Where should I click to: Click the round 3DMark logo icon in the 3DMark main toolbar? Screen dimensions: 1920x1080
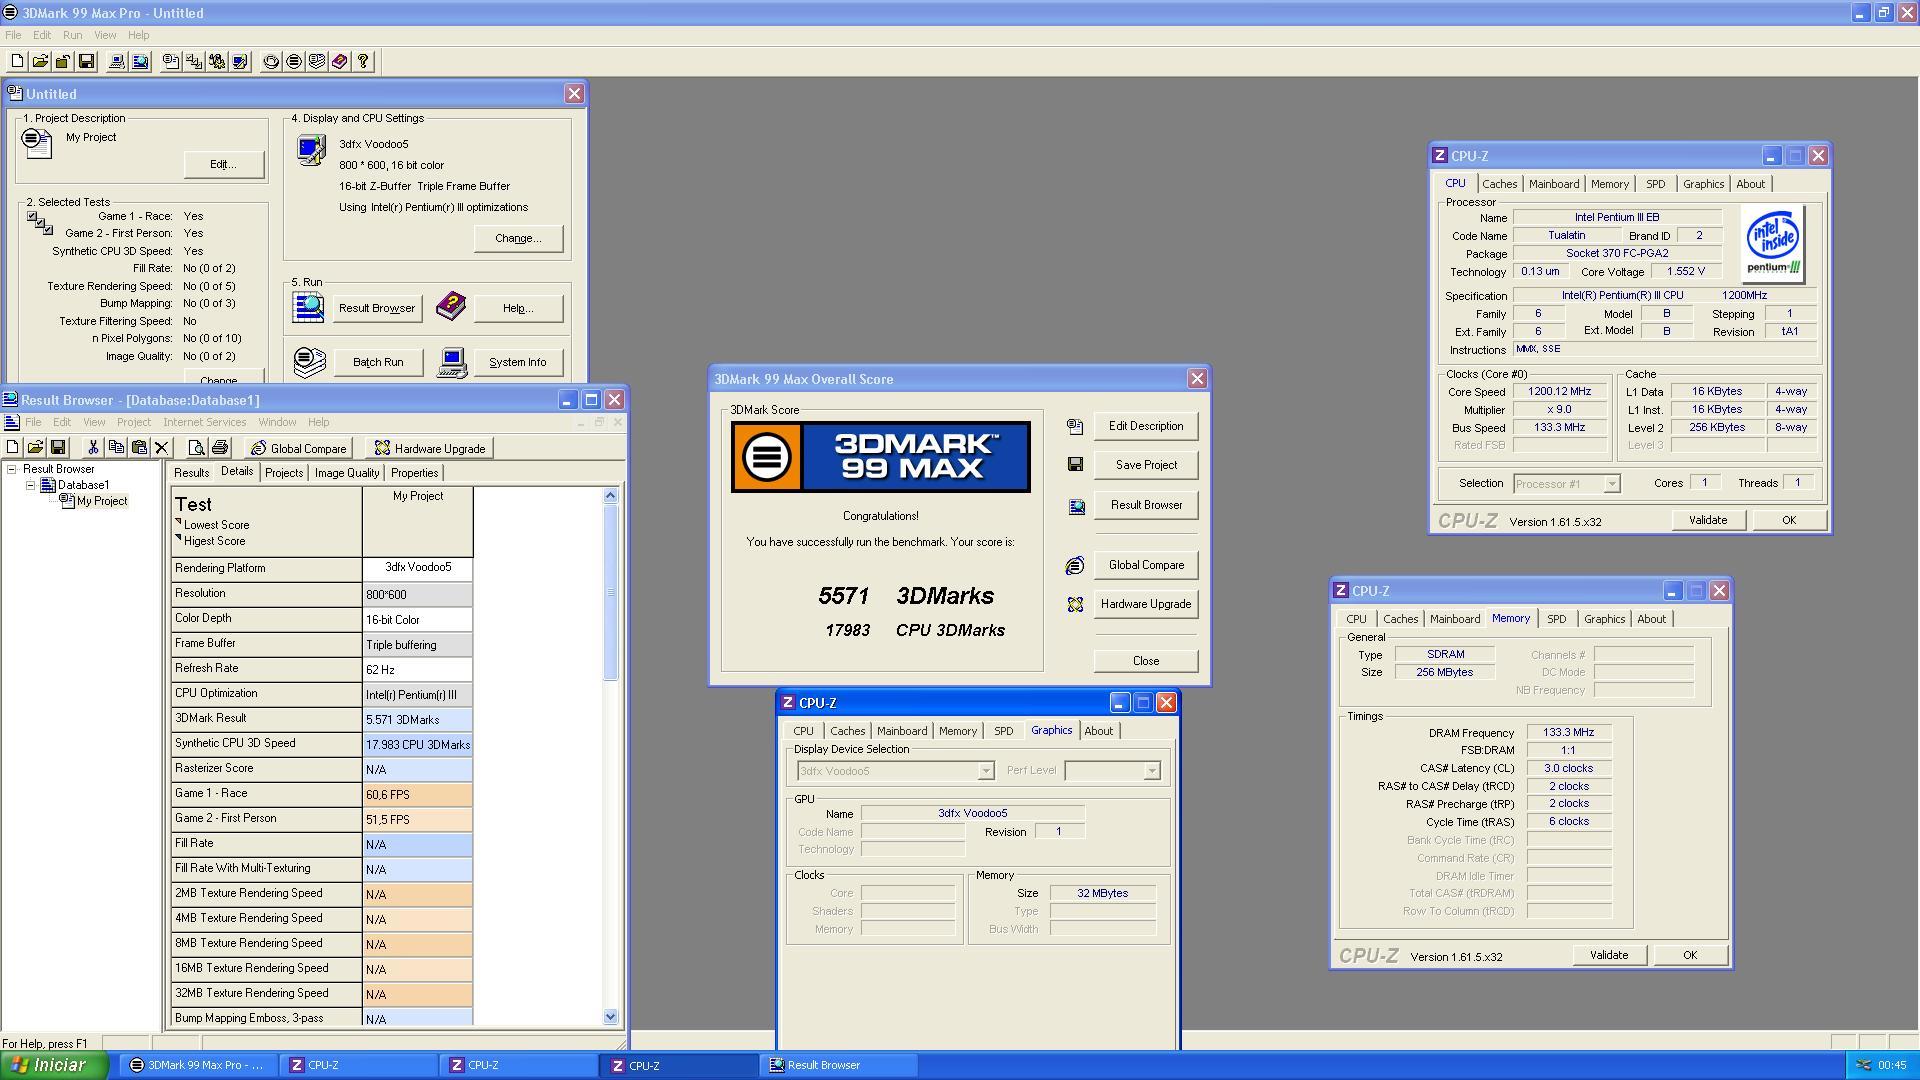coord(294,62)
